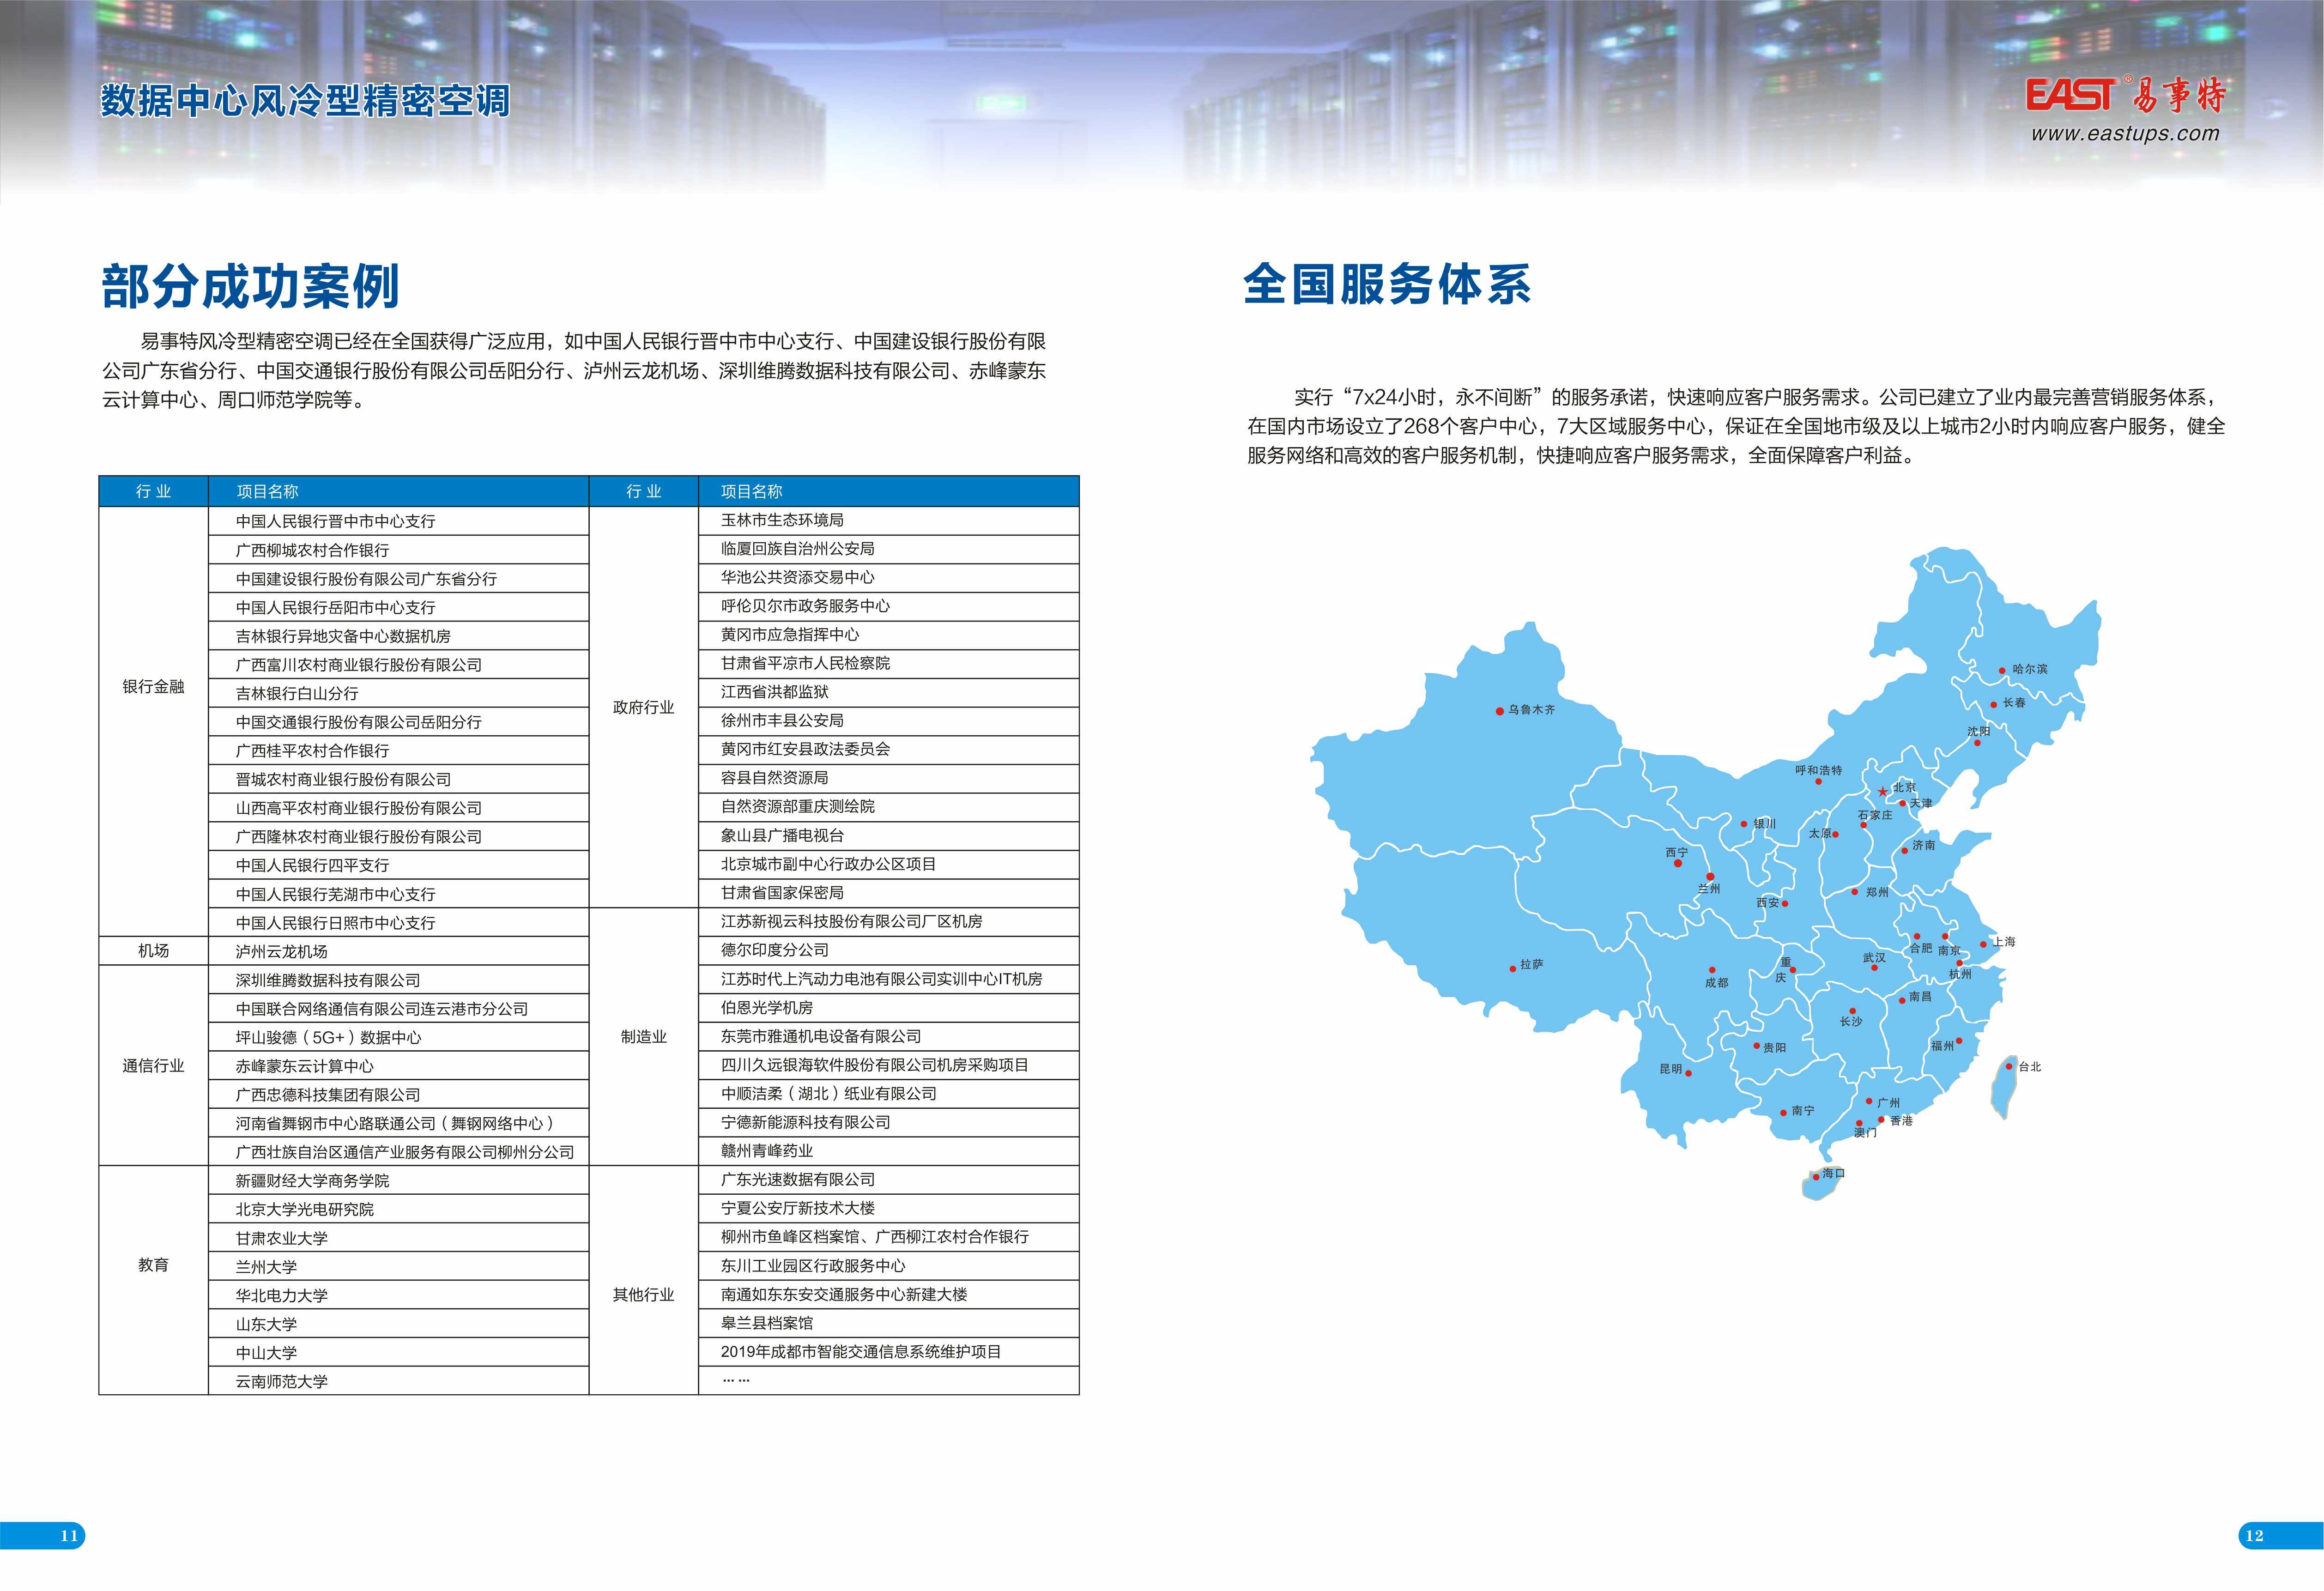Viewport: 2324px width, 1591px height.
Task: Select table row 皋兰县档案馆
Action: tap(888, 1323)
